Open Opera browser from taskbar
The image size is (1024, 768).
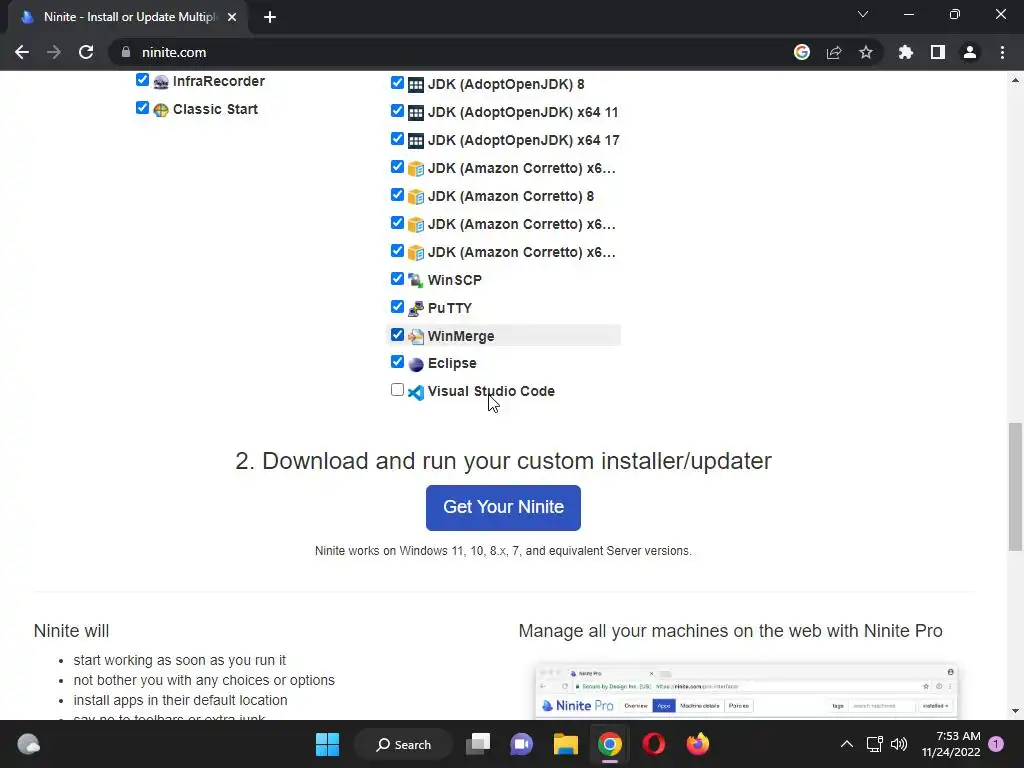click(654, 744)
